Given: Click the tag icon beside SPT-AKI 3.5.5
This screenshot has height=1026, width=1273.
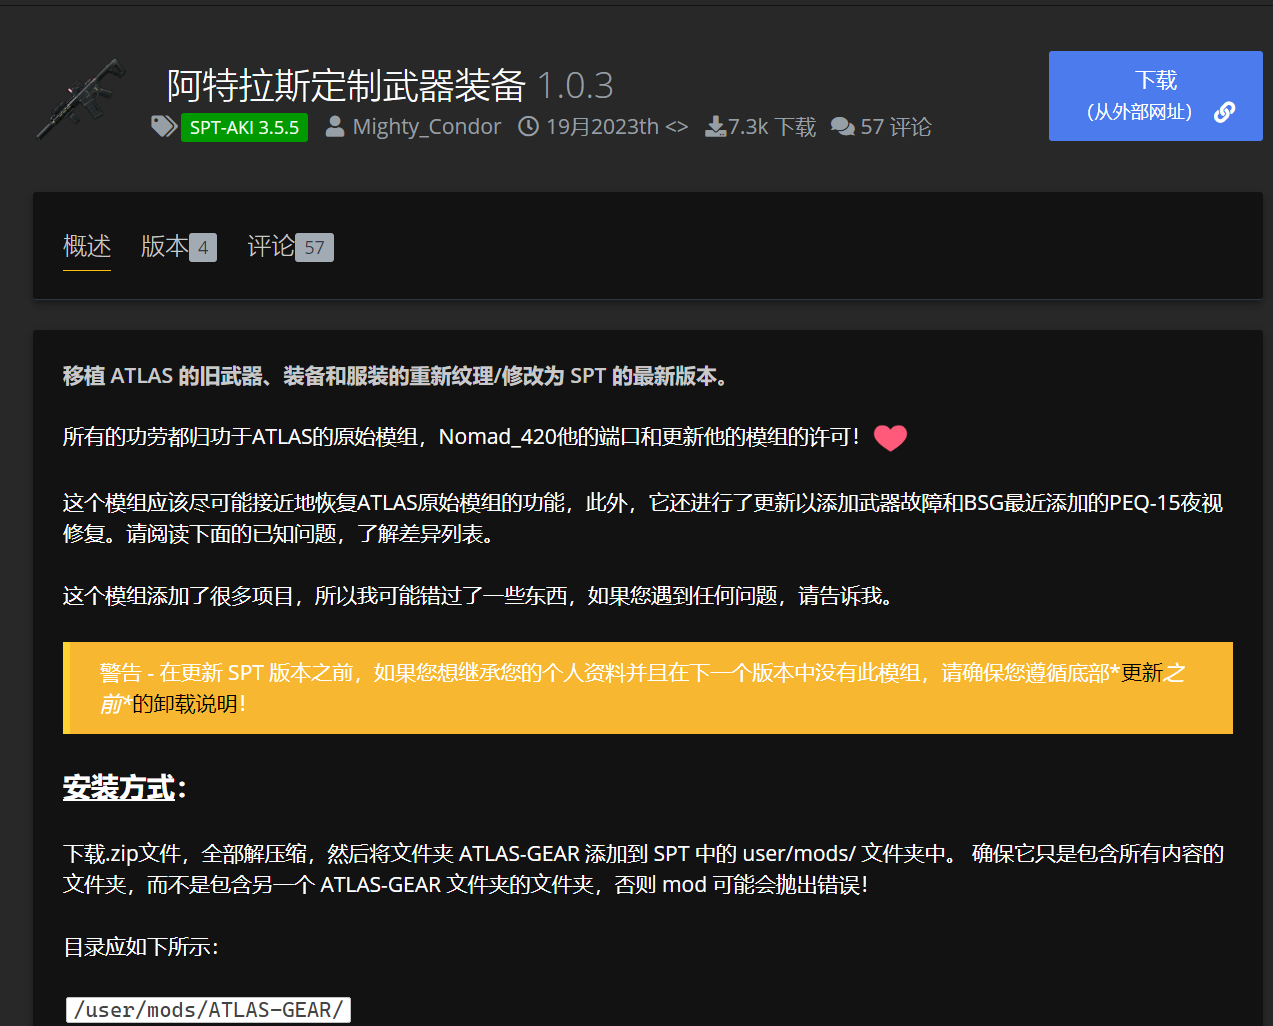Looking at the screenshot, I should pyautogui.click(x=163, y=126).
